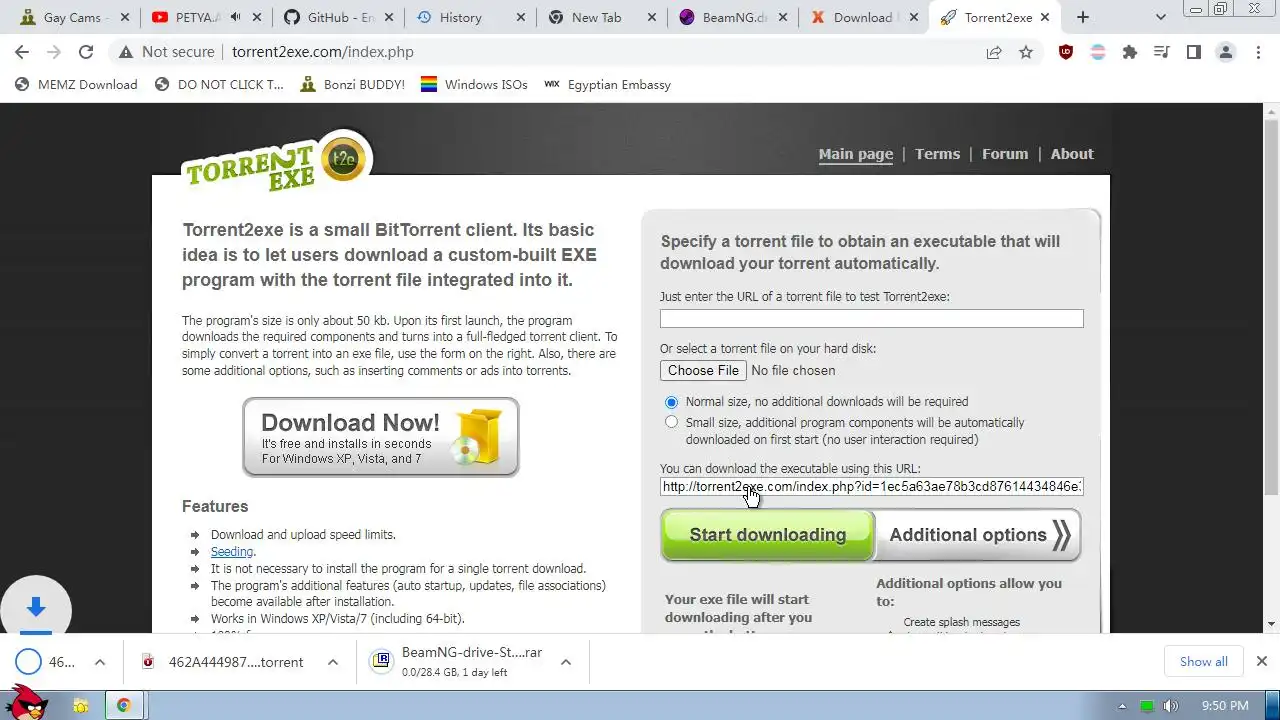Viewport: 1280px width, 720px height.
Task: Open the Forum nav link
Action: tap(1005, 154)
